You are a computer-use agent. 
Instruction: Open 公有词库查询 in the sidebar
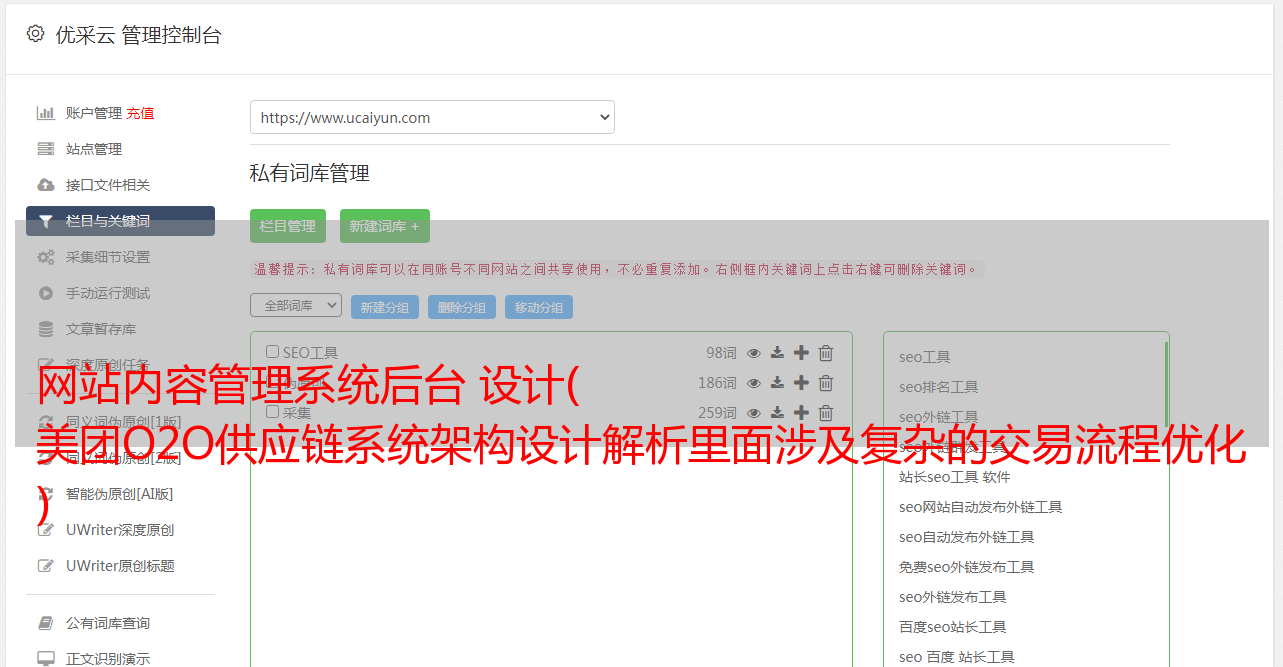(x=108, y=623)
